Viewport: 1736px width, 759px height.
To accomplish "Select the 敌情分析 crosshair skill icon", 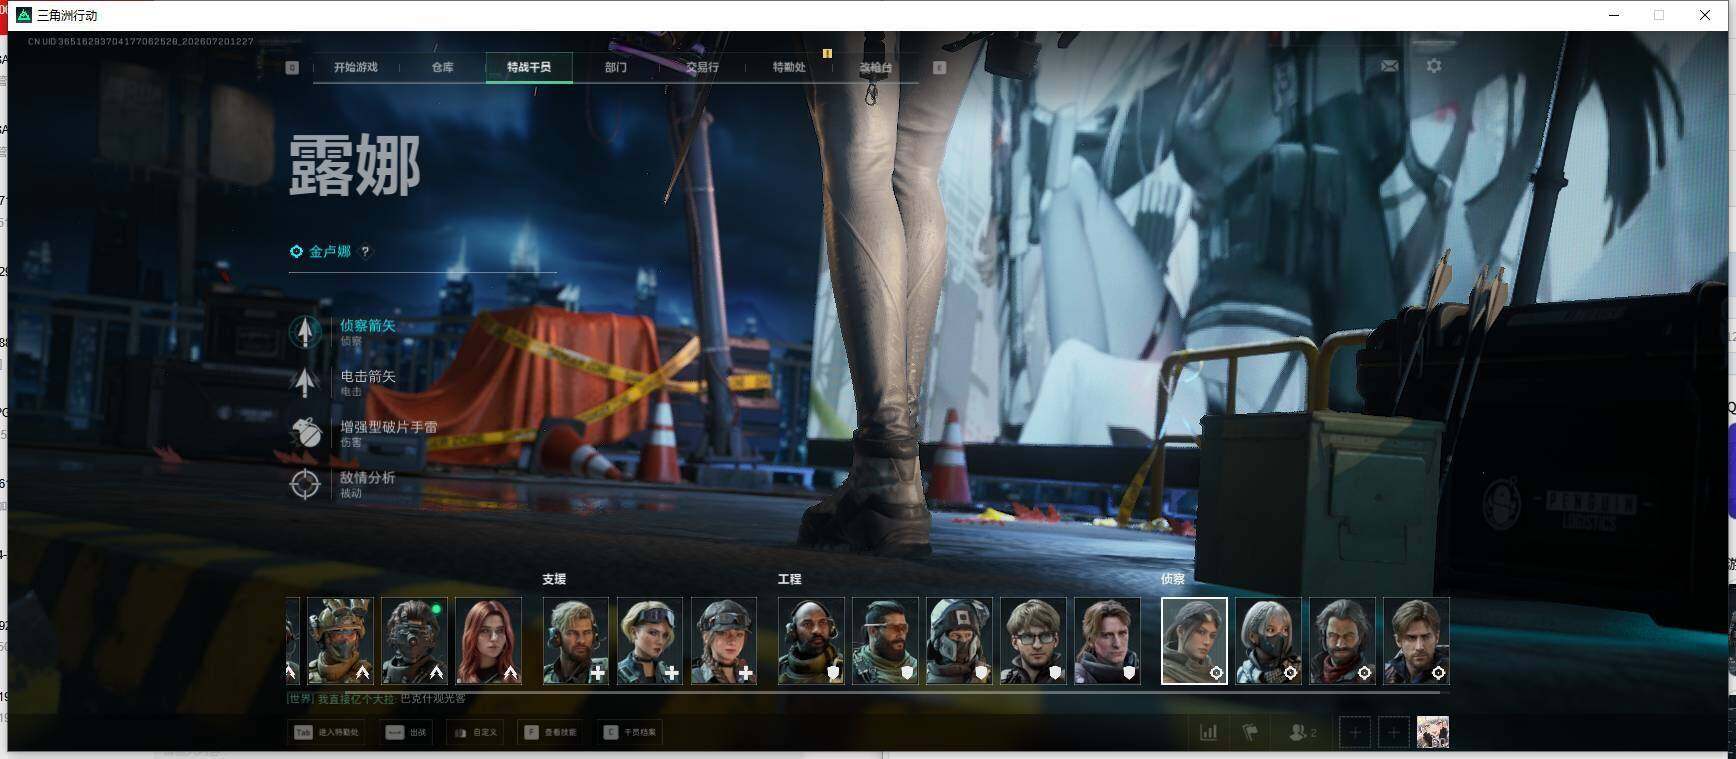I will pyautogui.click(x=305, y=484).
